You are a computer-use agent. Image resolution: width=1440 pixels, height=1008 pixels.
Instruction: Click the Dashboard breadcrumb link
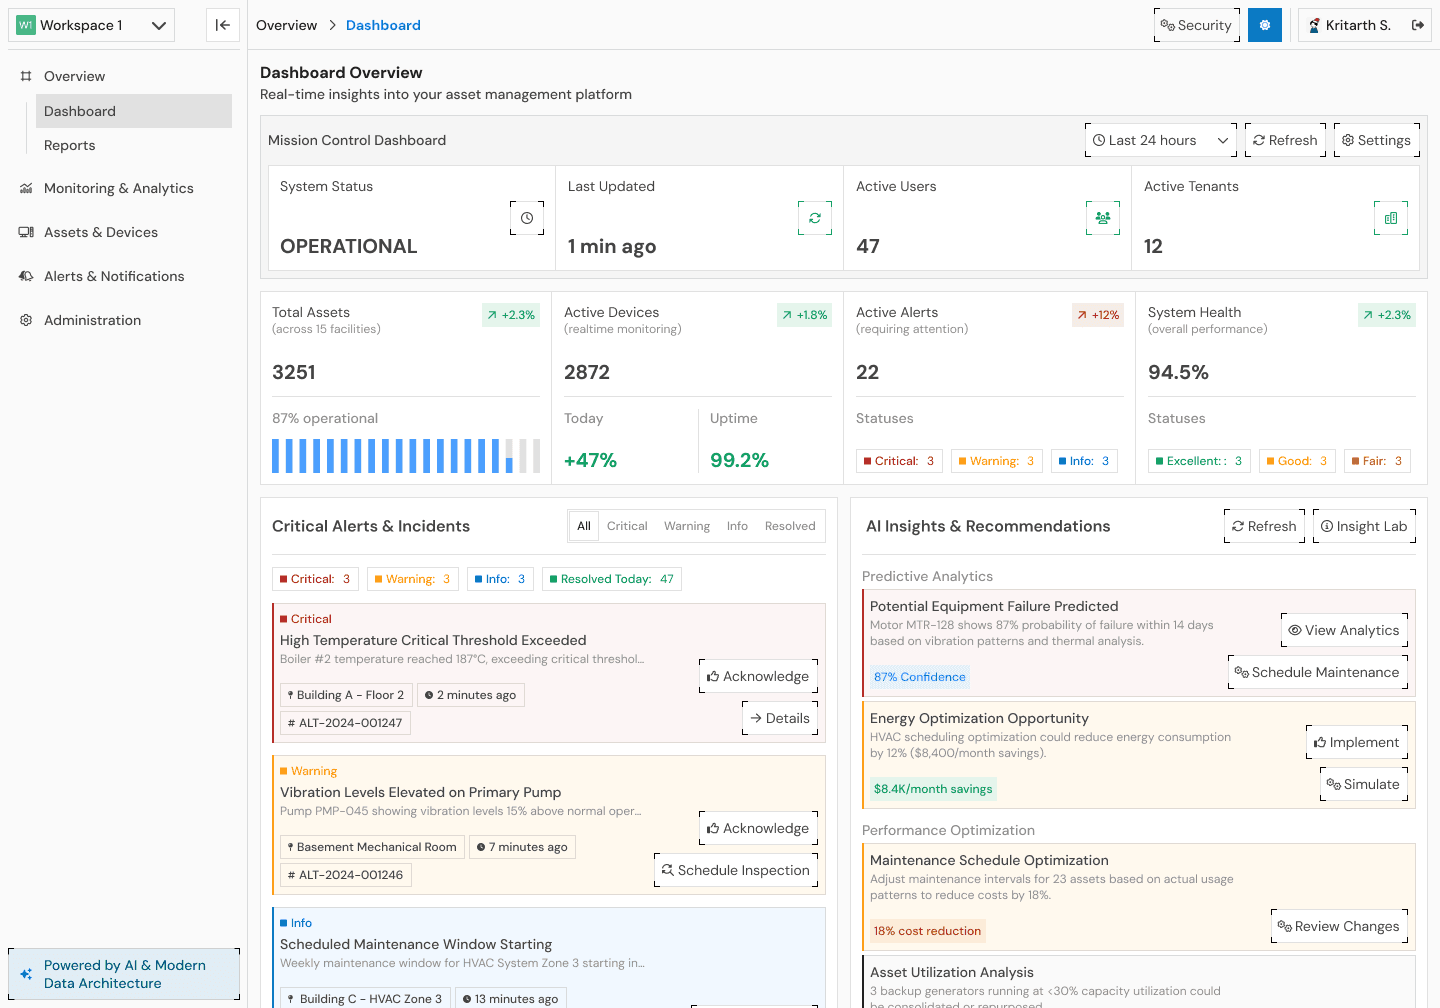[x=383, y=25]
